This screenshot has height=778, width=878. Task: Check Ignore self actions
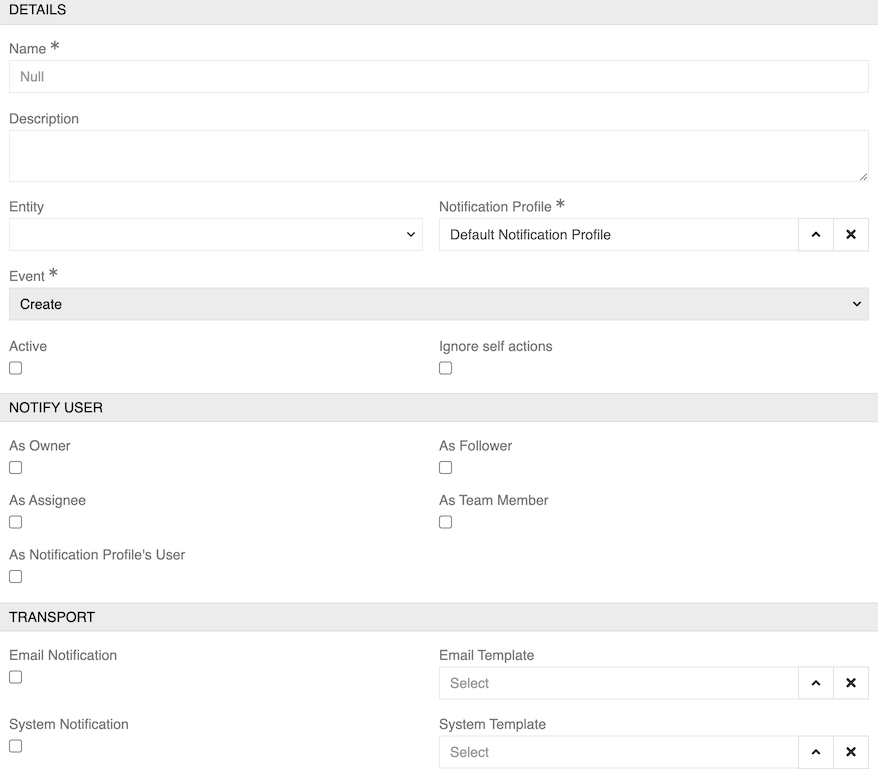coord(446,368)
